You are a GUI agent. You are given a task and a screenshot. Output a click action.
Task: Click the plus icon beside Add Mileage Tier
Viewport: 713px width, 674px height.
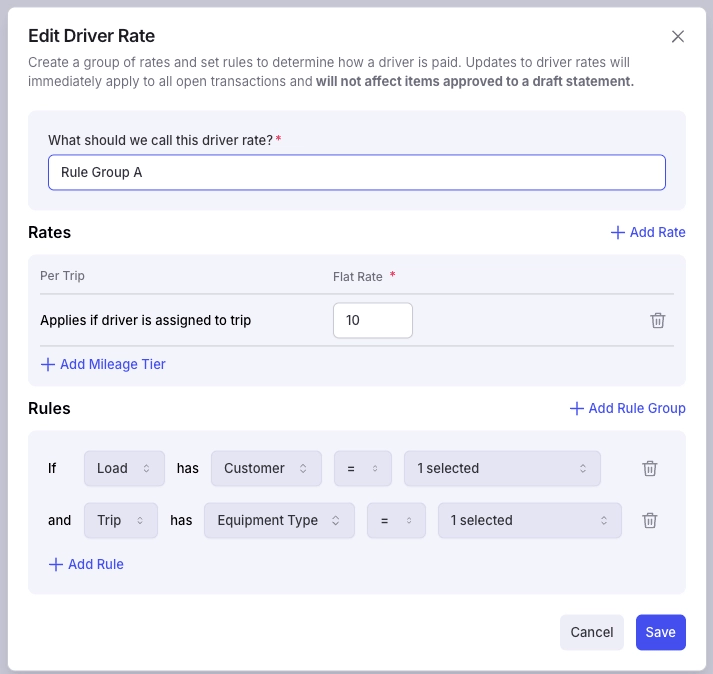[x=48, y=364]
